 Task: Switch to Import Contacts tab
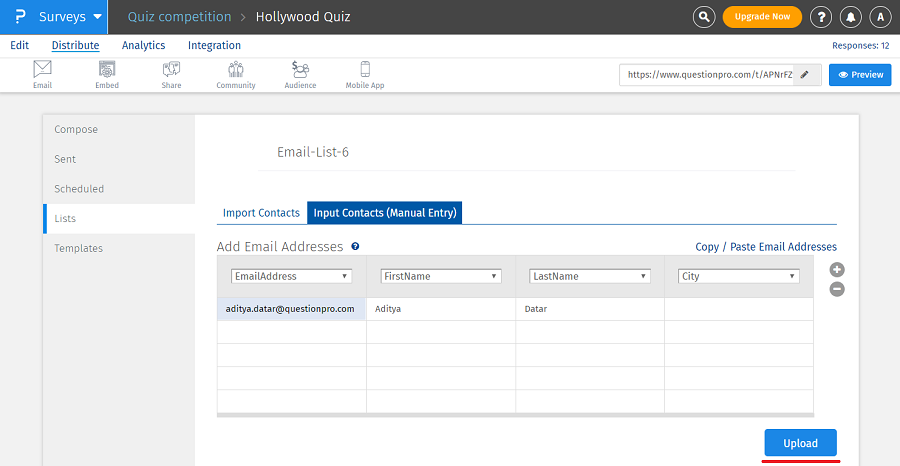click(261, 213)
